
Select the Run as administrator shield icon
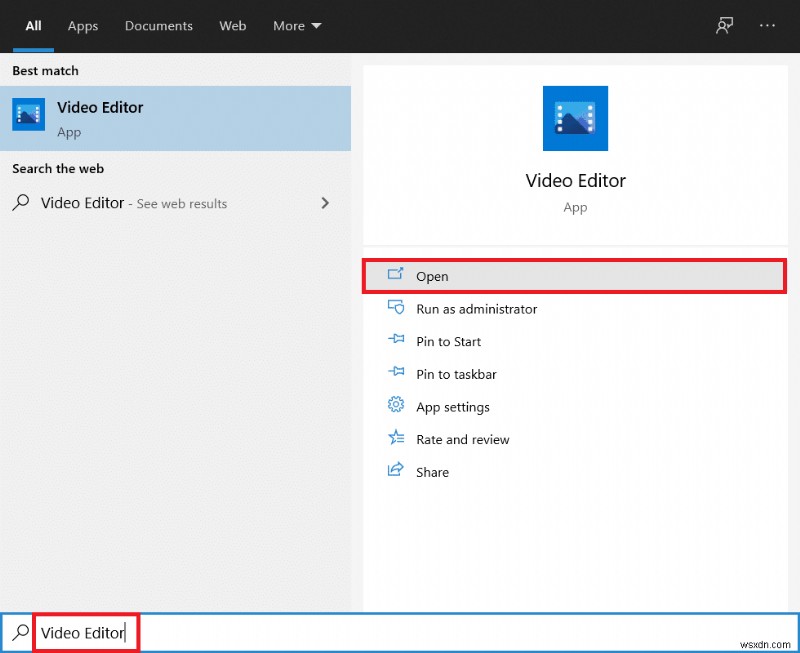pos(396,309)
